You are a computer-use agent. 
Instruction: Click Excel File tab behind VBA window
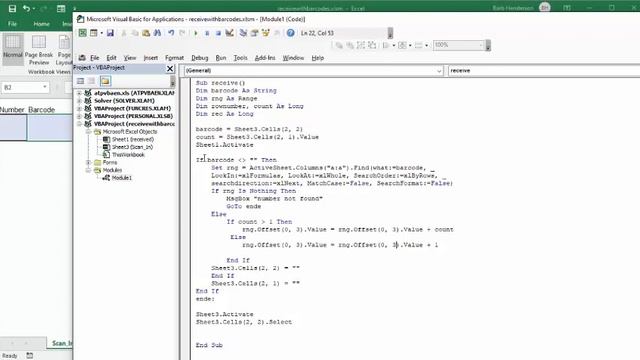click(13, 24)
